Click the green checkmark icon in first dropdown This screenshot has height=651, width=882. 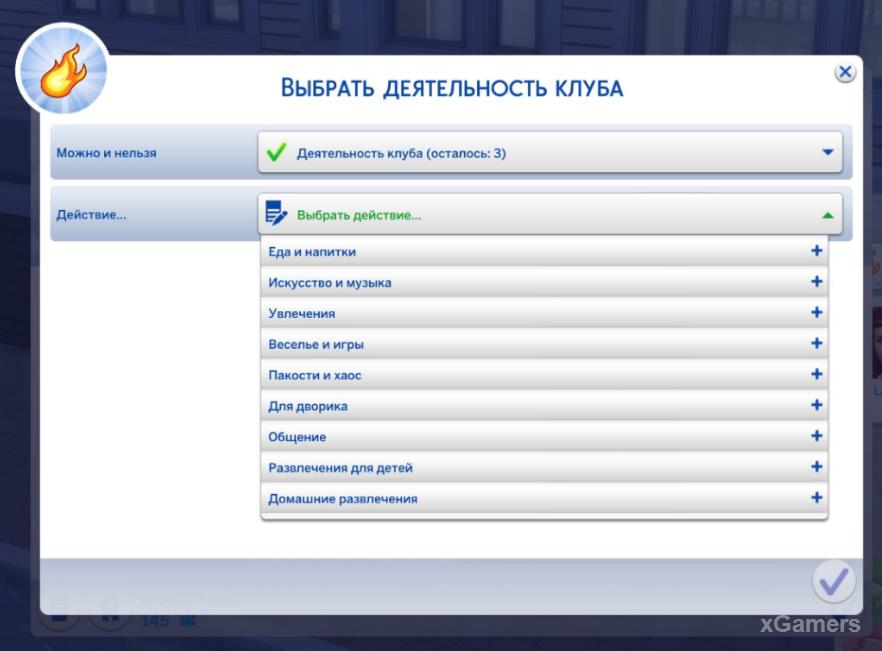point(275,153)
